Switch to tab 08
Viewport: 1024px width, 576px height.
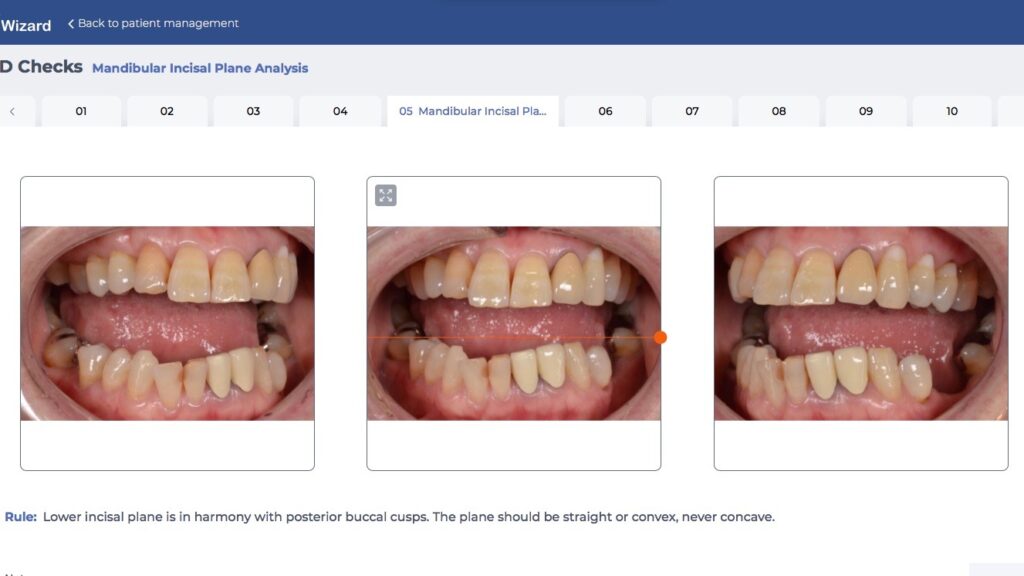point(779,111)
